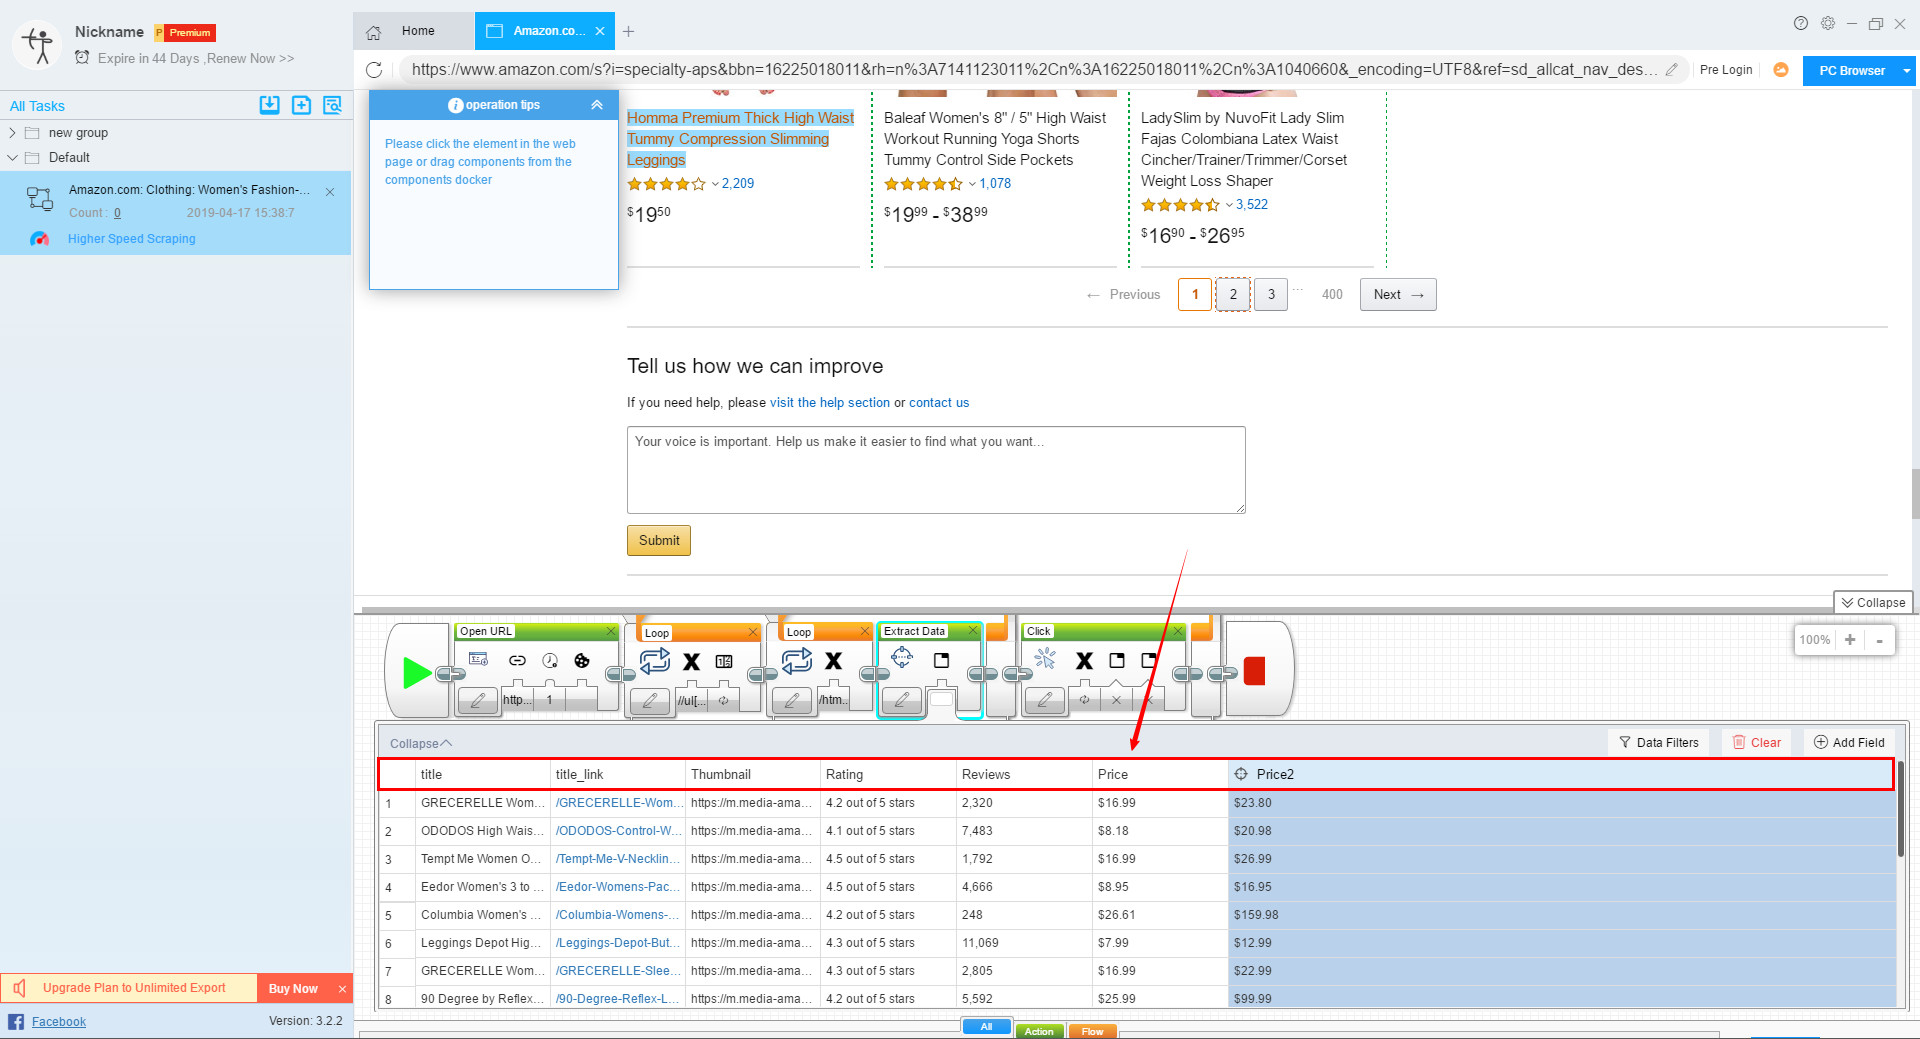Click the red Stop workflow block
Viewport: 1920px width, 1039px height.
click(x=1255, y=671)
